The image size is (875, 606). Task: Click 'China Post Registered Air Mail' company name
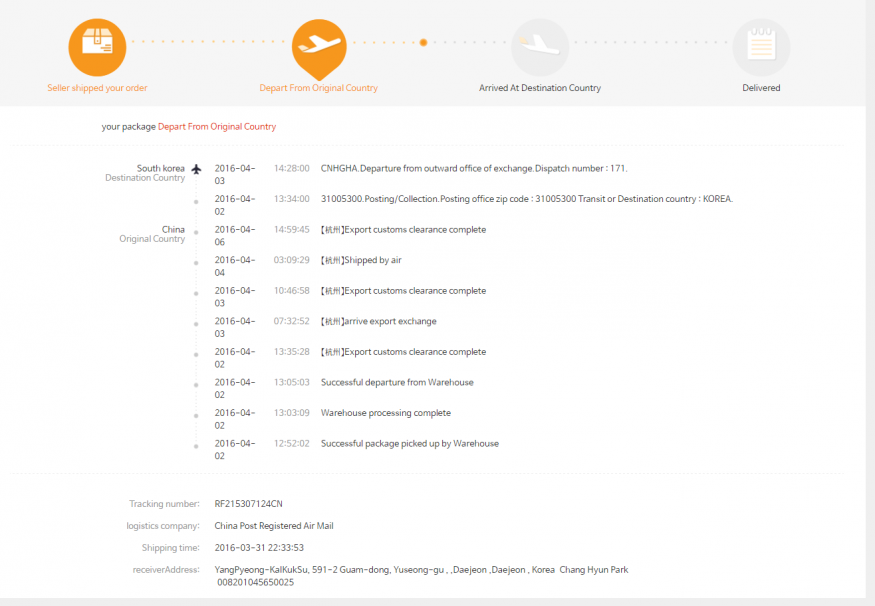(274, 526)
